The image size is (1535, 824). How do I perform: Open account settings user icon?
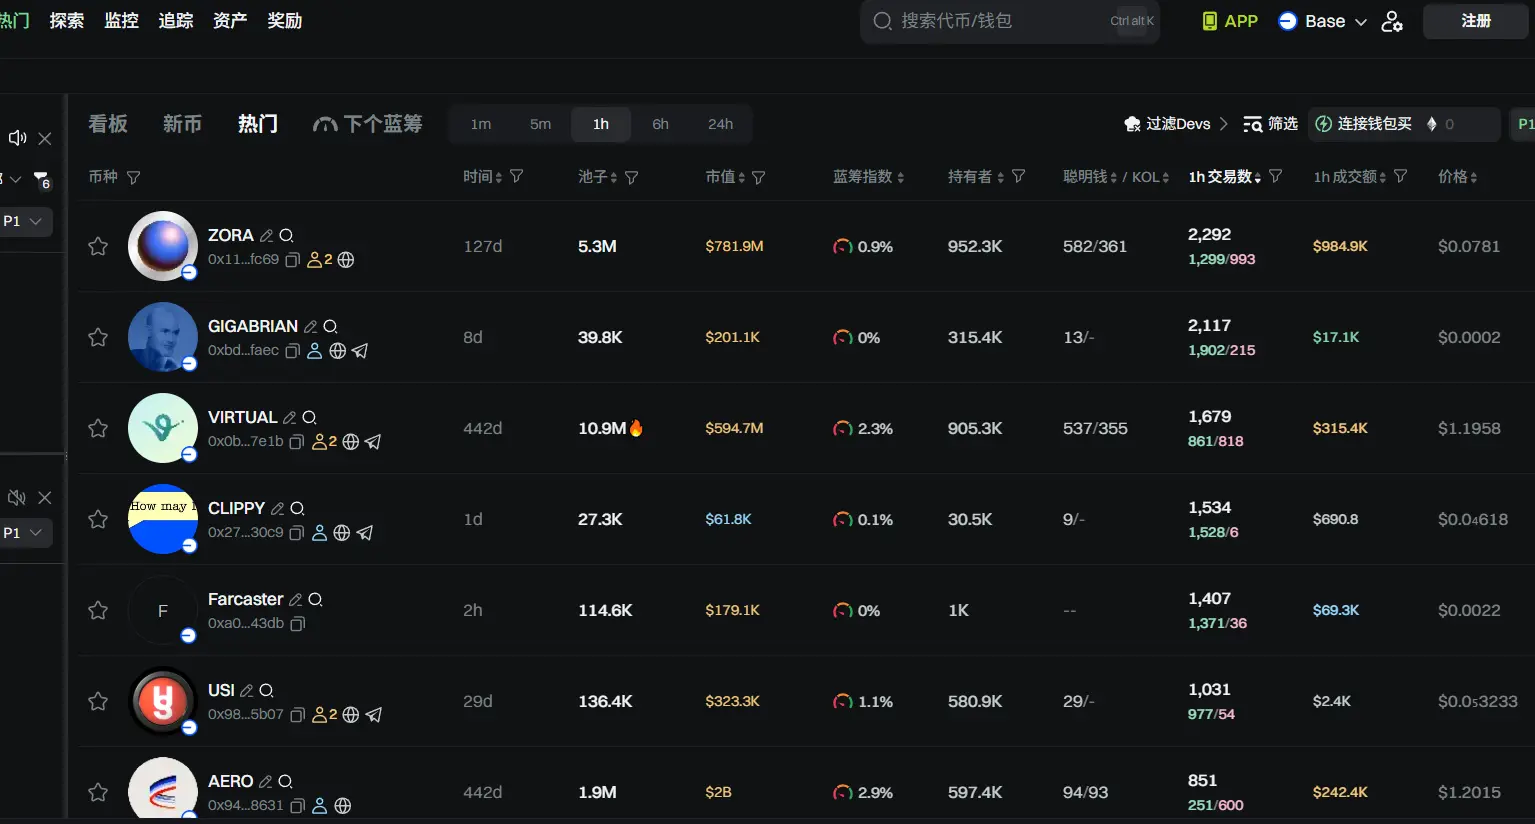point(1392,21)
